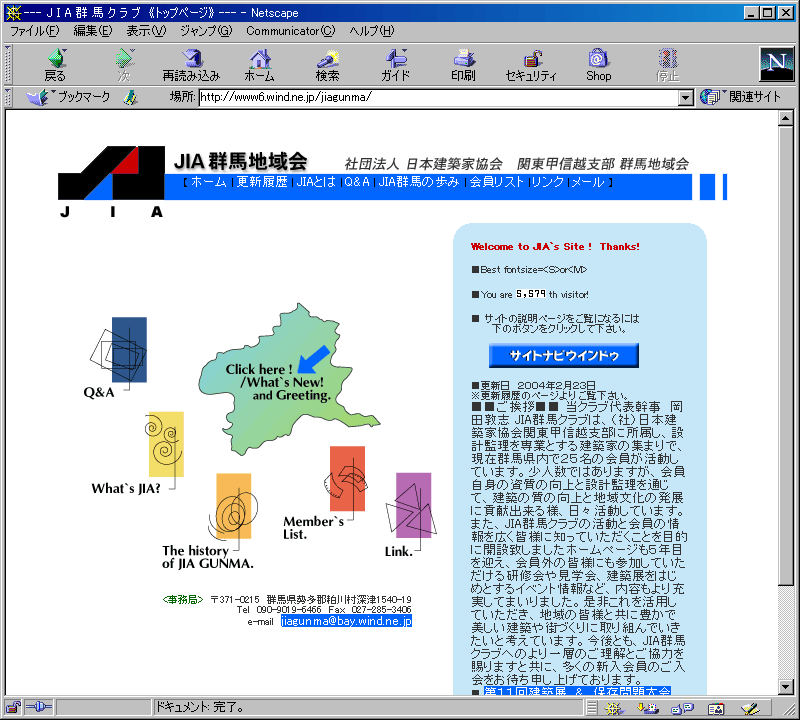Click the Gunma map What's New image
Viewport: 800px width, 720px height.
coord(289,379)
